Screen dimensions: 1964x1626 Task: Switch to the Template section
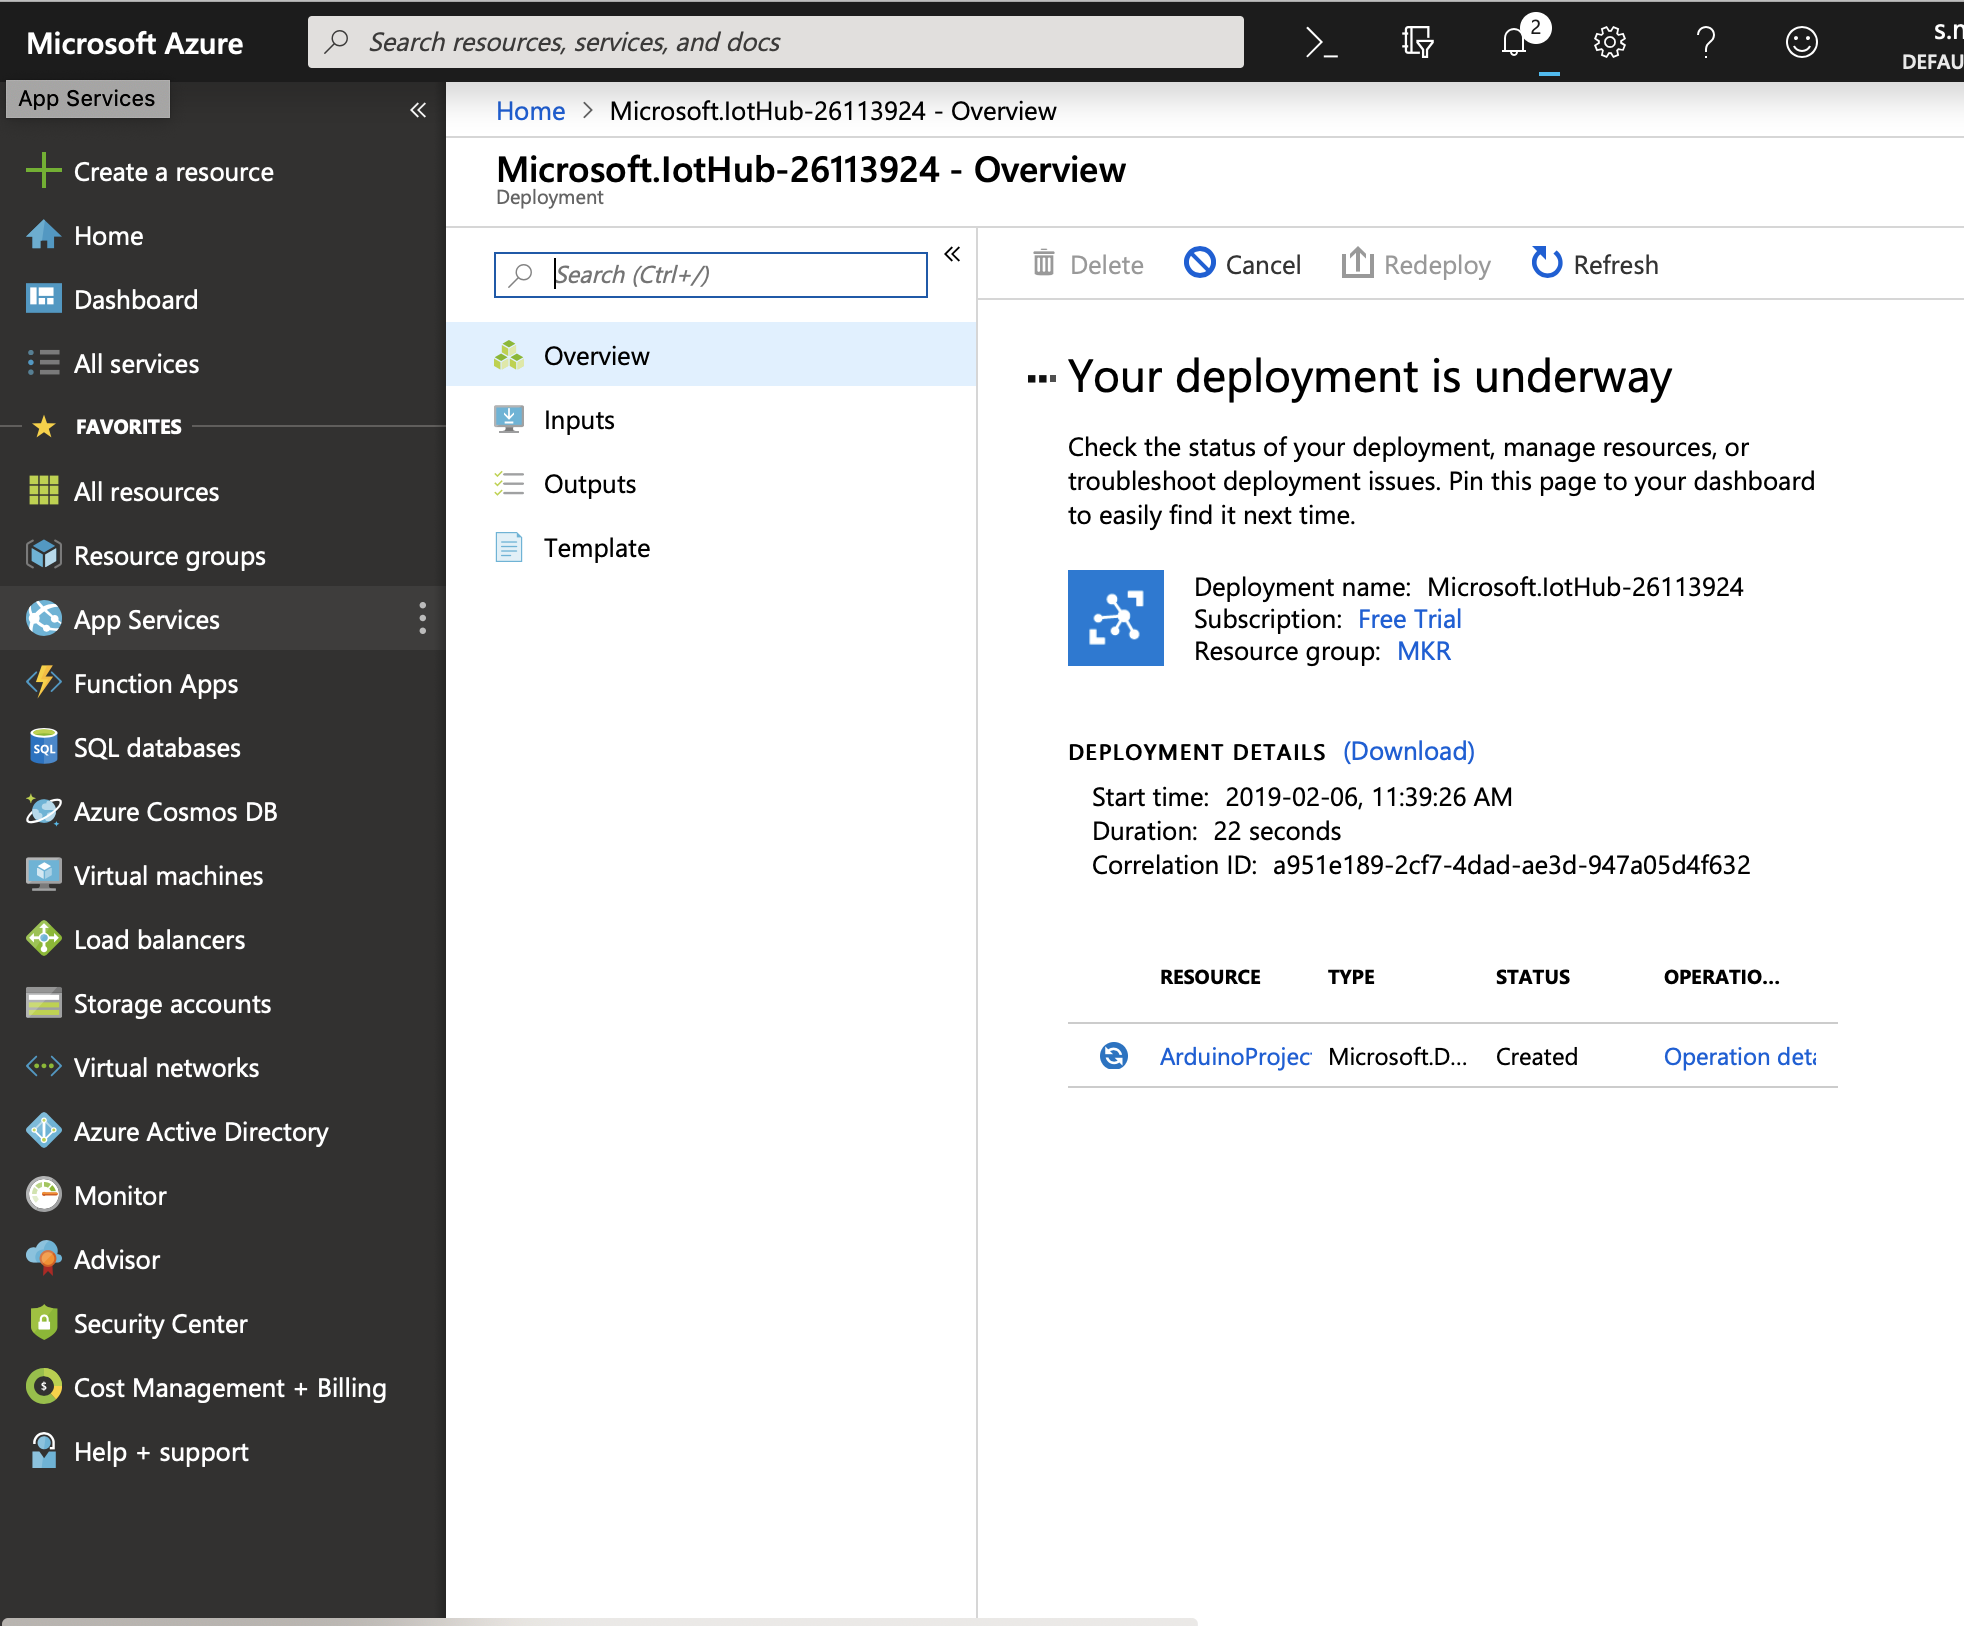(597, 547)
